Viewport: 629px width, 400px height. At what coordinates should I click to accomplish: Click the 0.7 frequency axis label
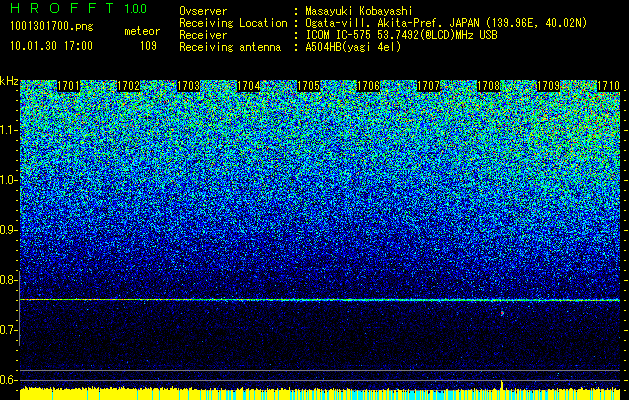(x=8, y=330)
